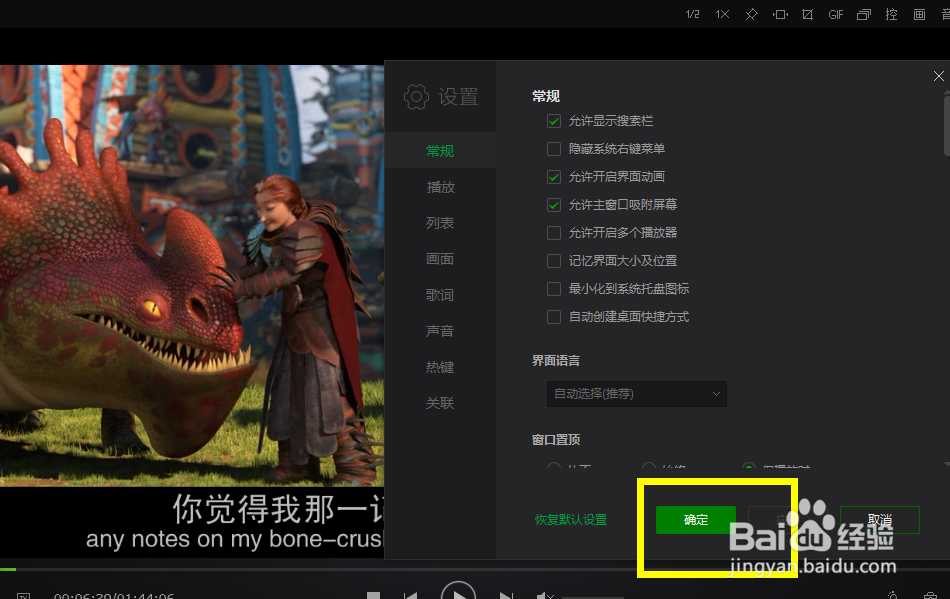Toggle 允许开启界面动画 checkbox
The width and height of the screenshot is (950, 599).
pyautogui.click(x=554, y=177)
